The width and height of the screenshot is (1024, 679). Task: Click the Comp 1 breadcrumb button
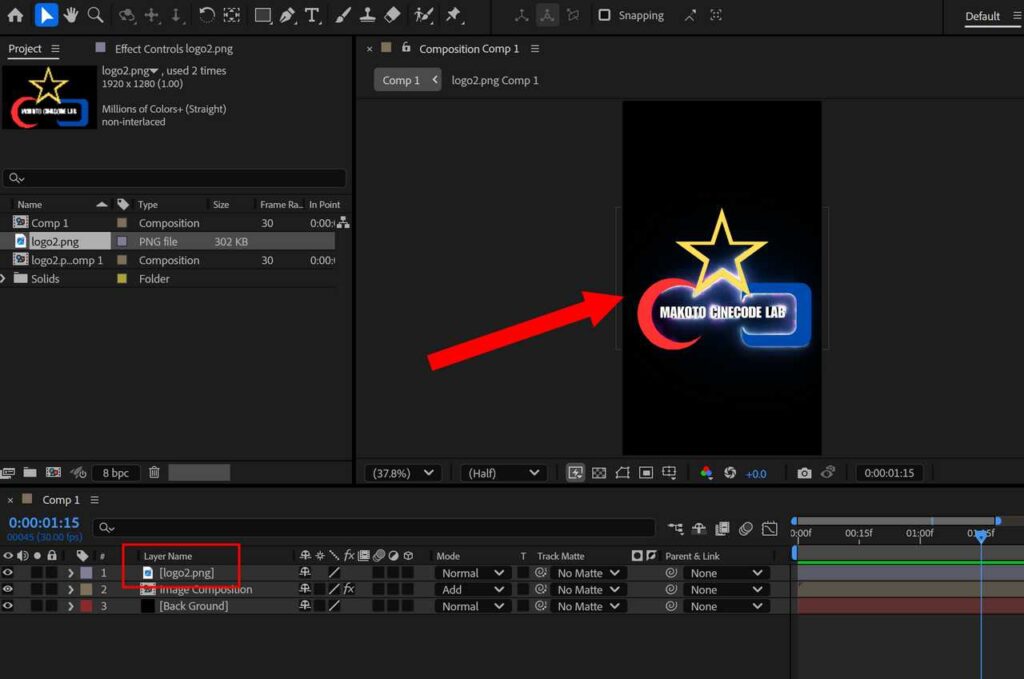tap(408, 80)
